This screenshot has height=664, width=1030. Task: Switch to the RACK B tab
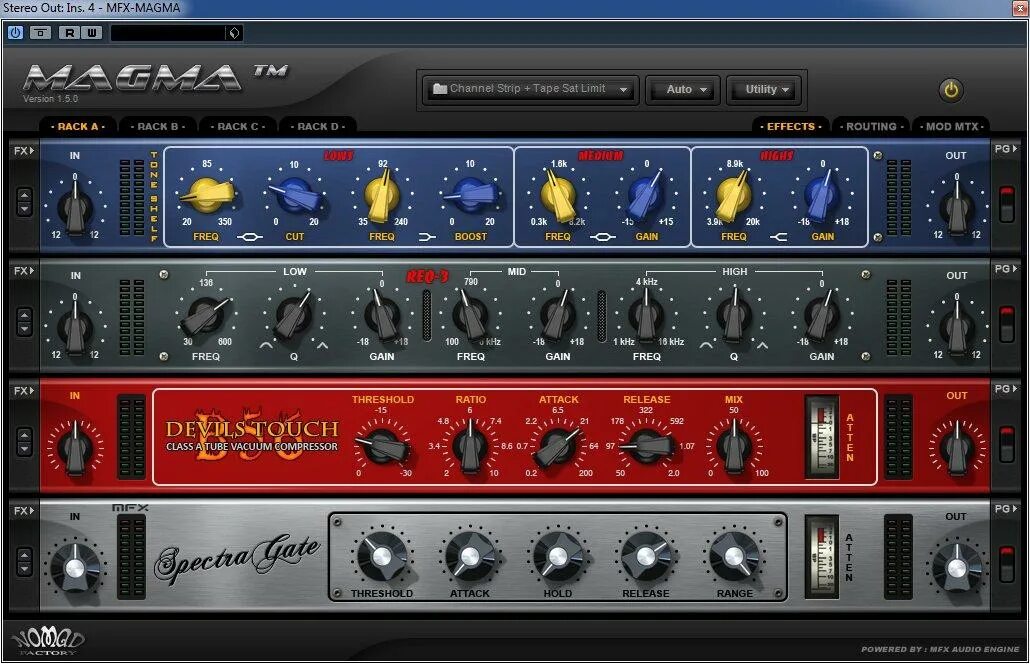(158, 126)
